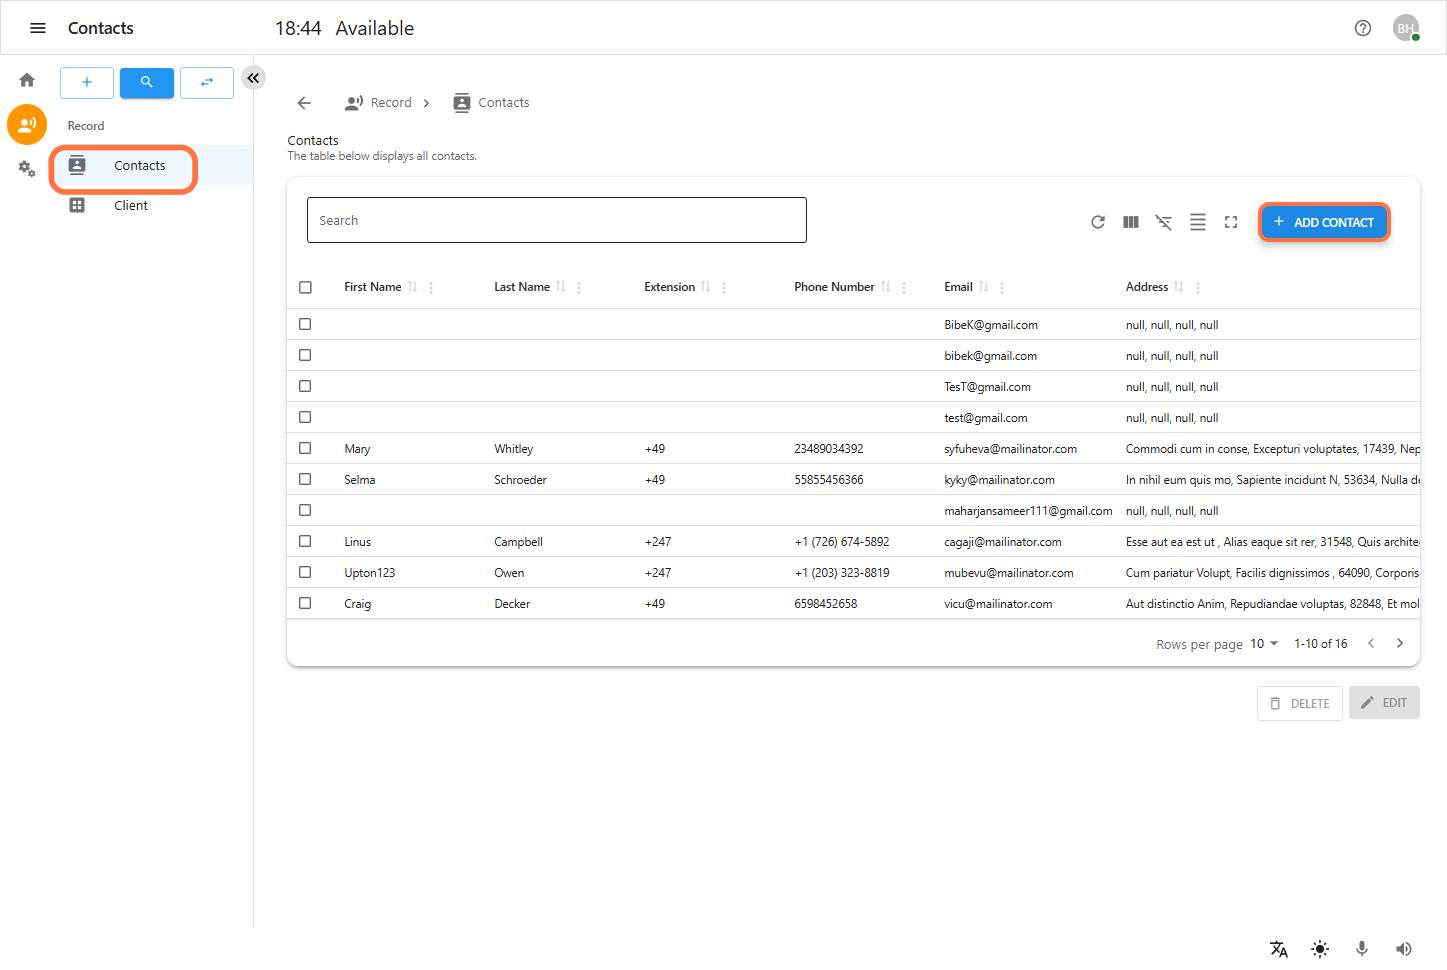The image size is (1447, 970).
Task: Select the checkbox for Mary Whitley
Action: (305, 448)
